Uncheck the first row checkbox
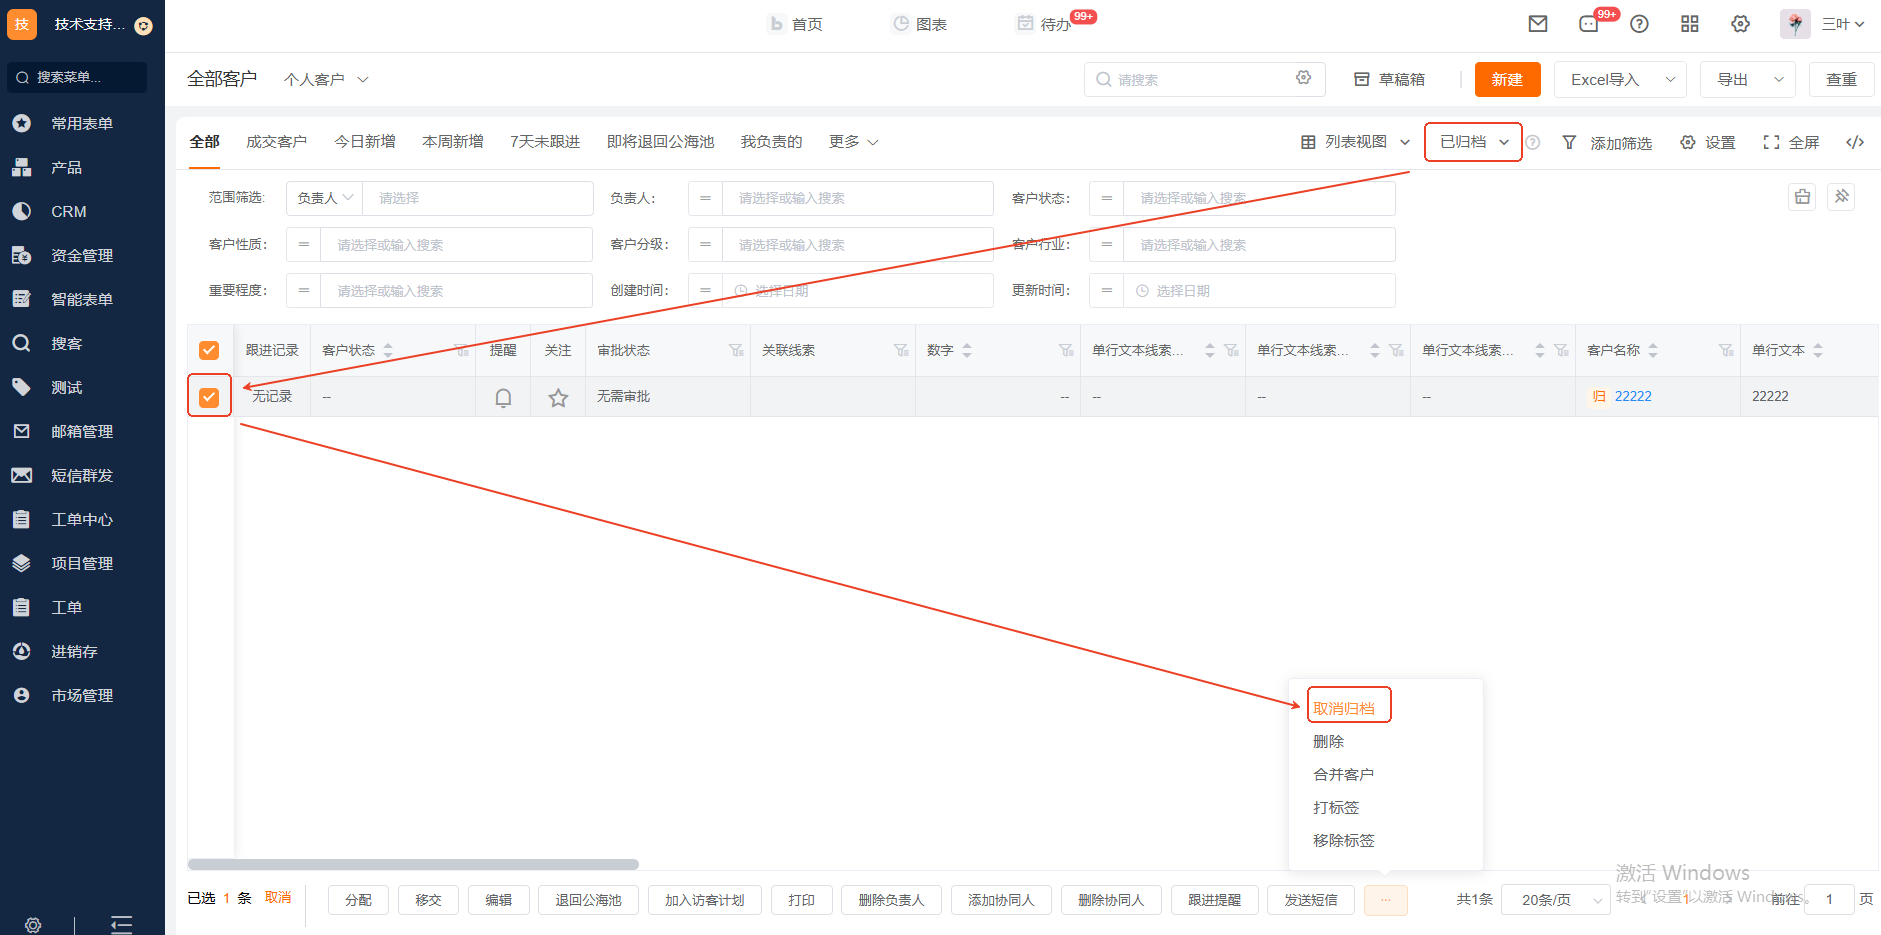This screenshot has height=935, width=1881. click(x=209, y=397)
